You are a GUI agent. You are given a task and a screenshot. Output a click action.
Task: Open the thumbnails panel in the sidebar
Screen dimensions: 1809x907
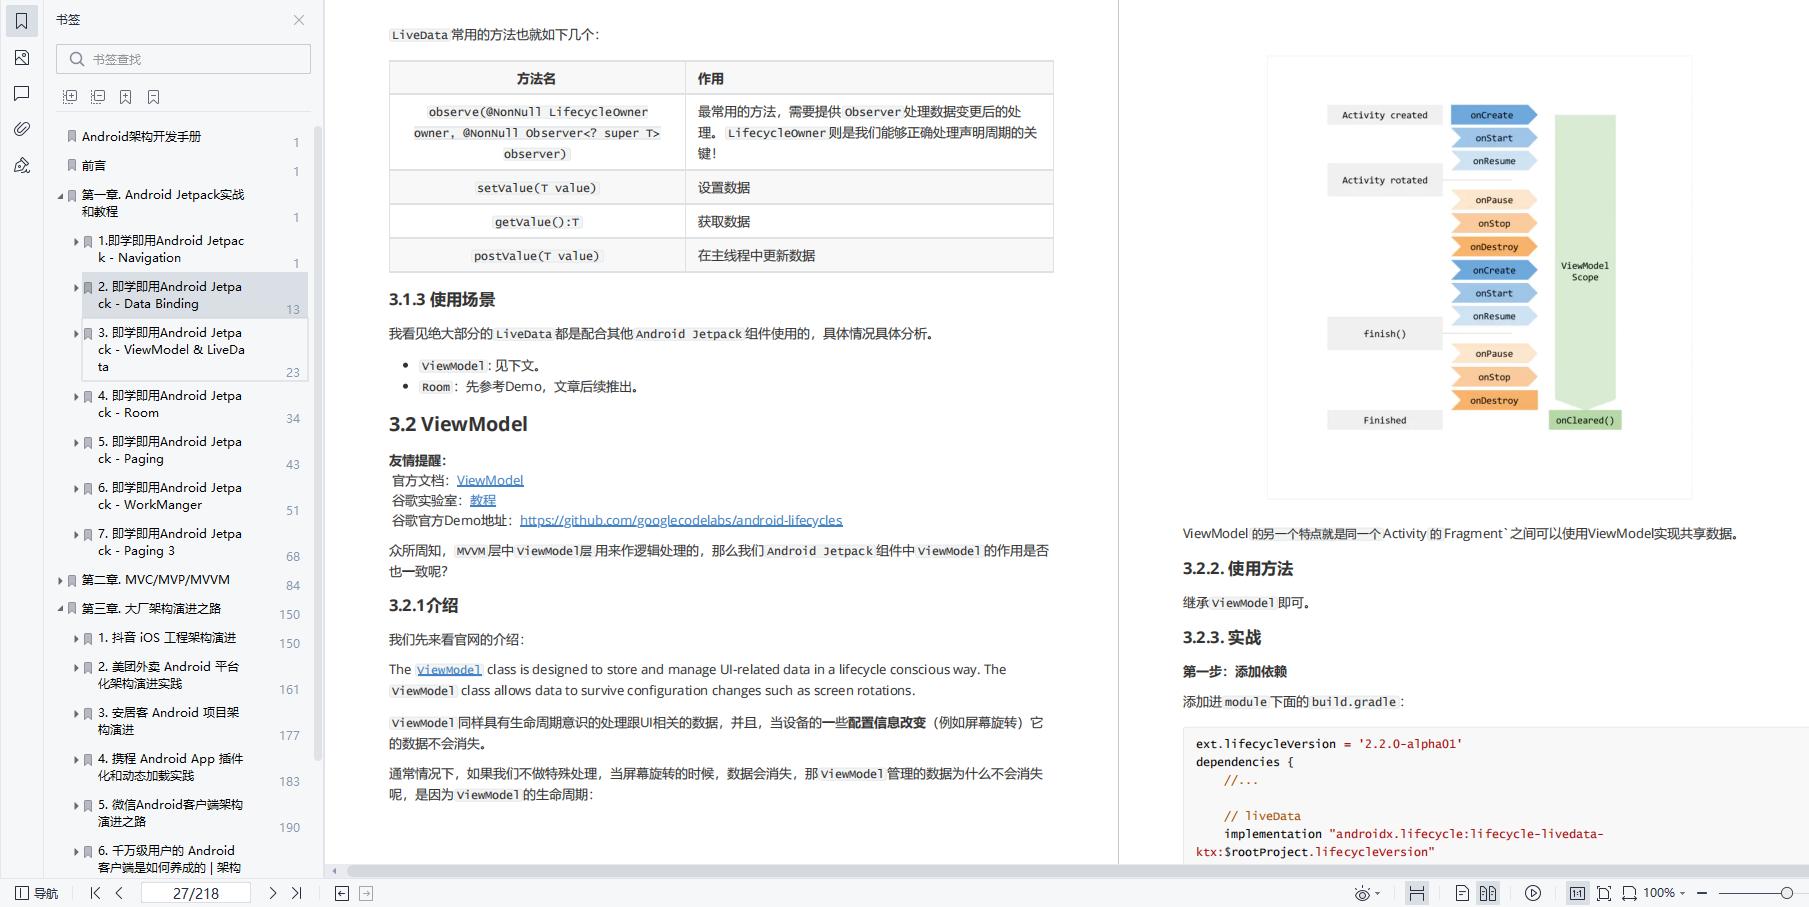point(22,58)
